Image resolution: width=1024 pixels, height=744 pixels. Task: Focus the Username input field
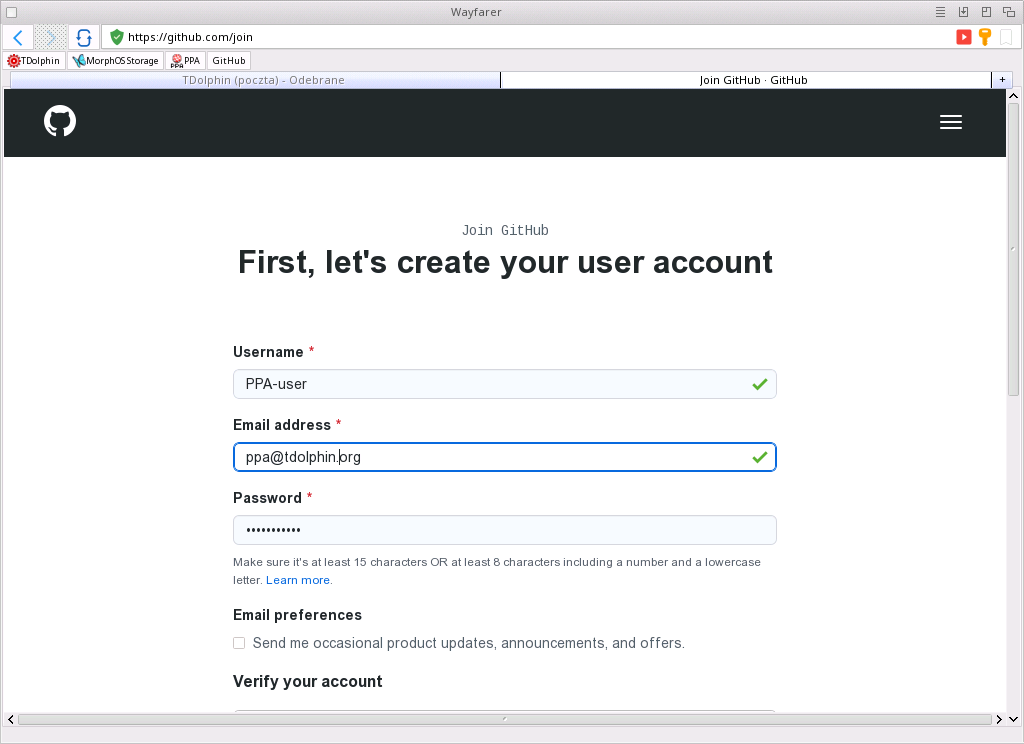pyautogui.click(x=505, y=384)
